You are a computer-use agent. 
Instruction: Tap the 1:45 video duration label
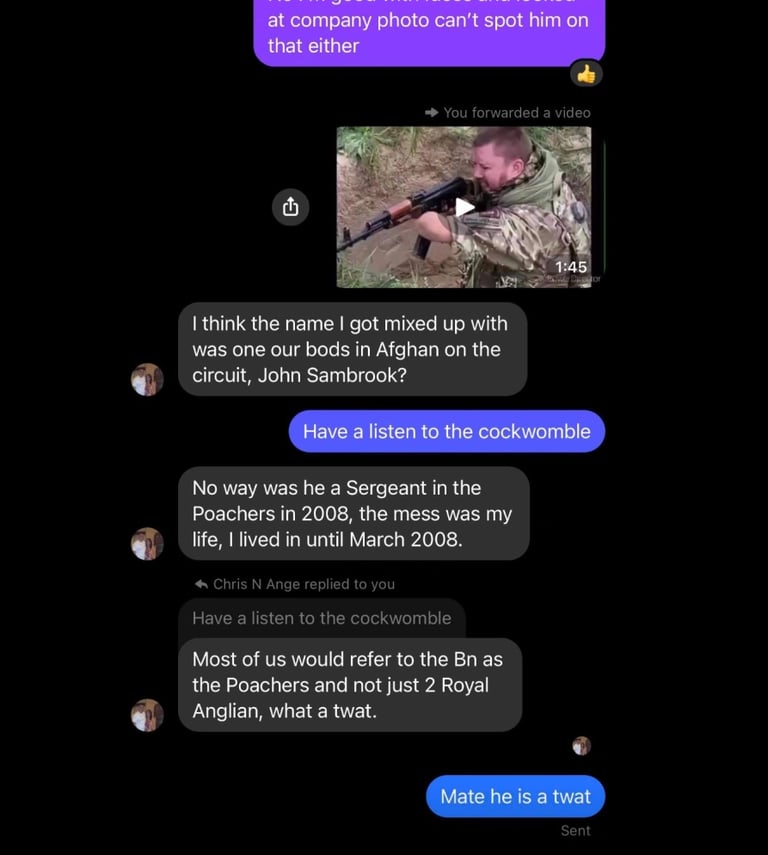[571, 267]
